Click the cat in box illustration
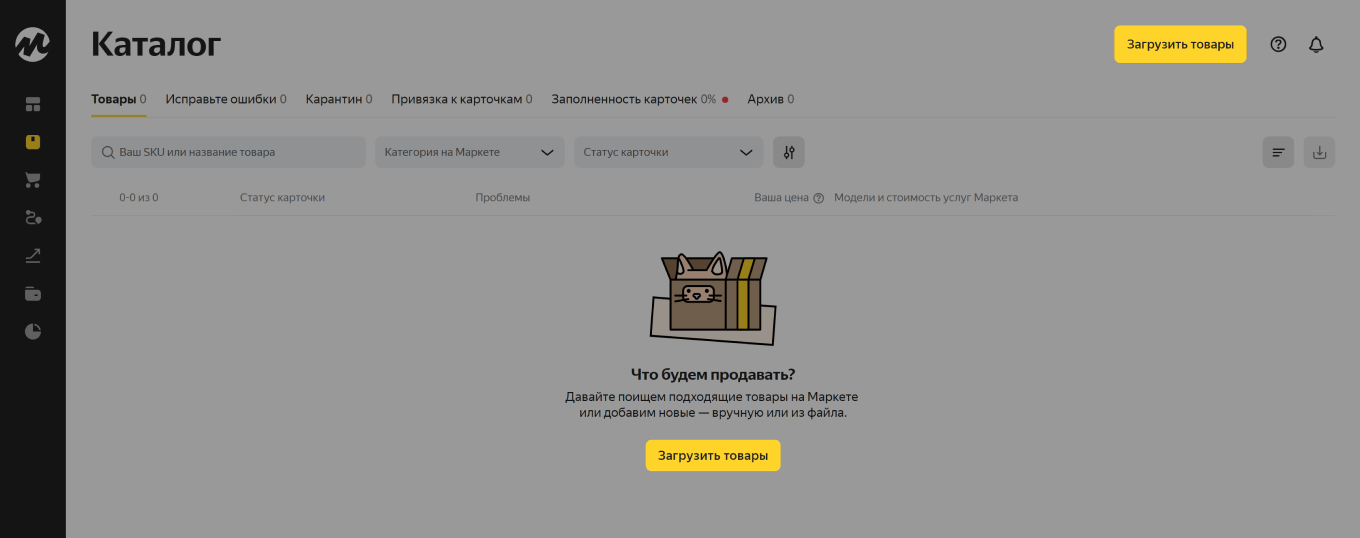Image resolution: width=1360 pixels, height=538 pixels. 713,299
